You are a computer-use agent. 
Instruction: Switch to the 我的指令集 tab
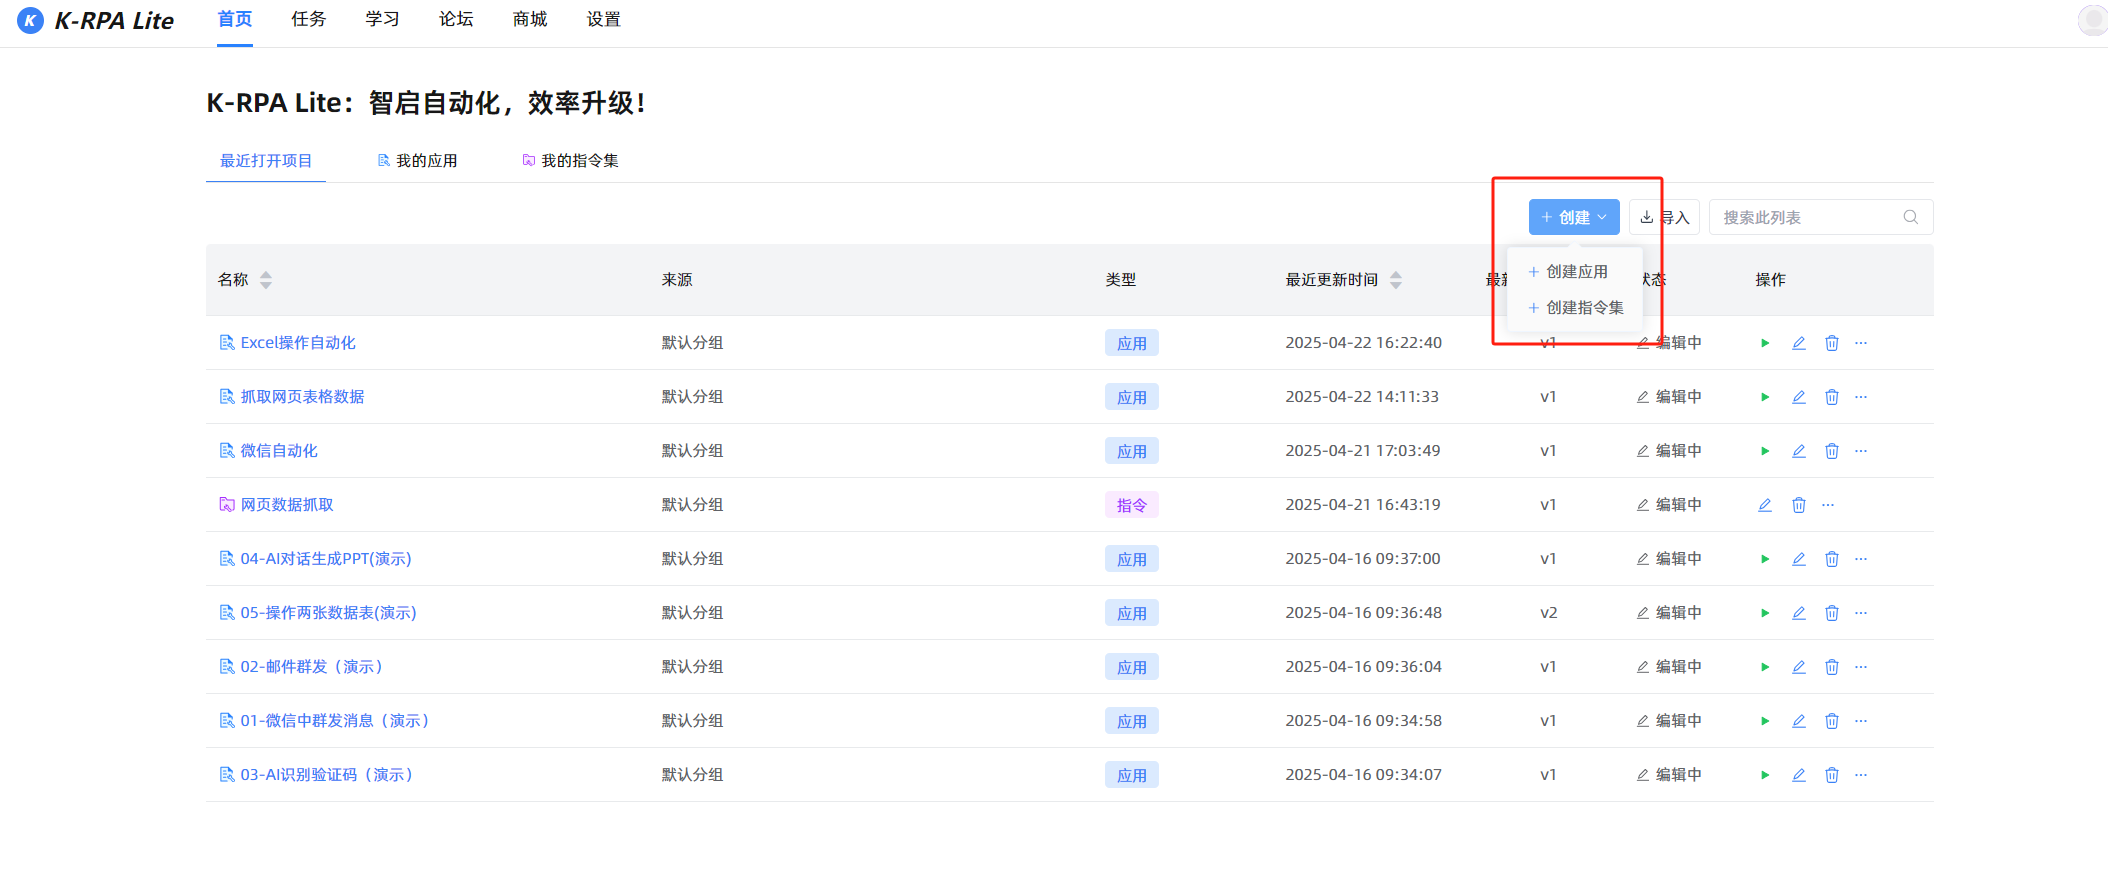pos(570,161)
